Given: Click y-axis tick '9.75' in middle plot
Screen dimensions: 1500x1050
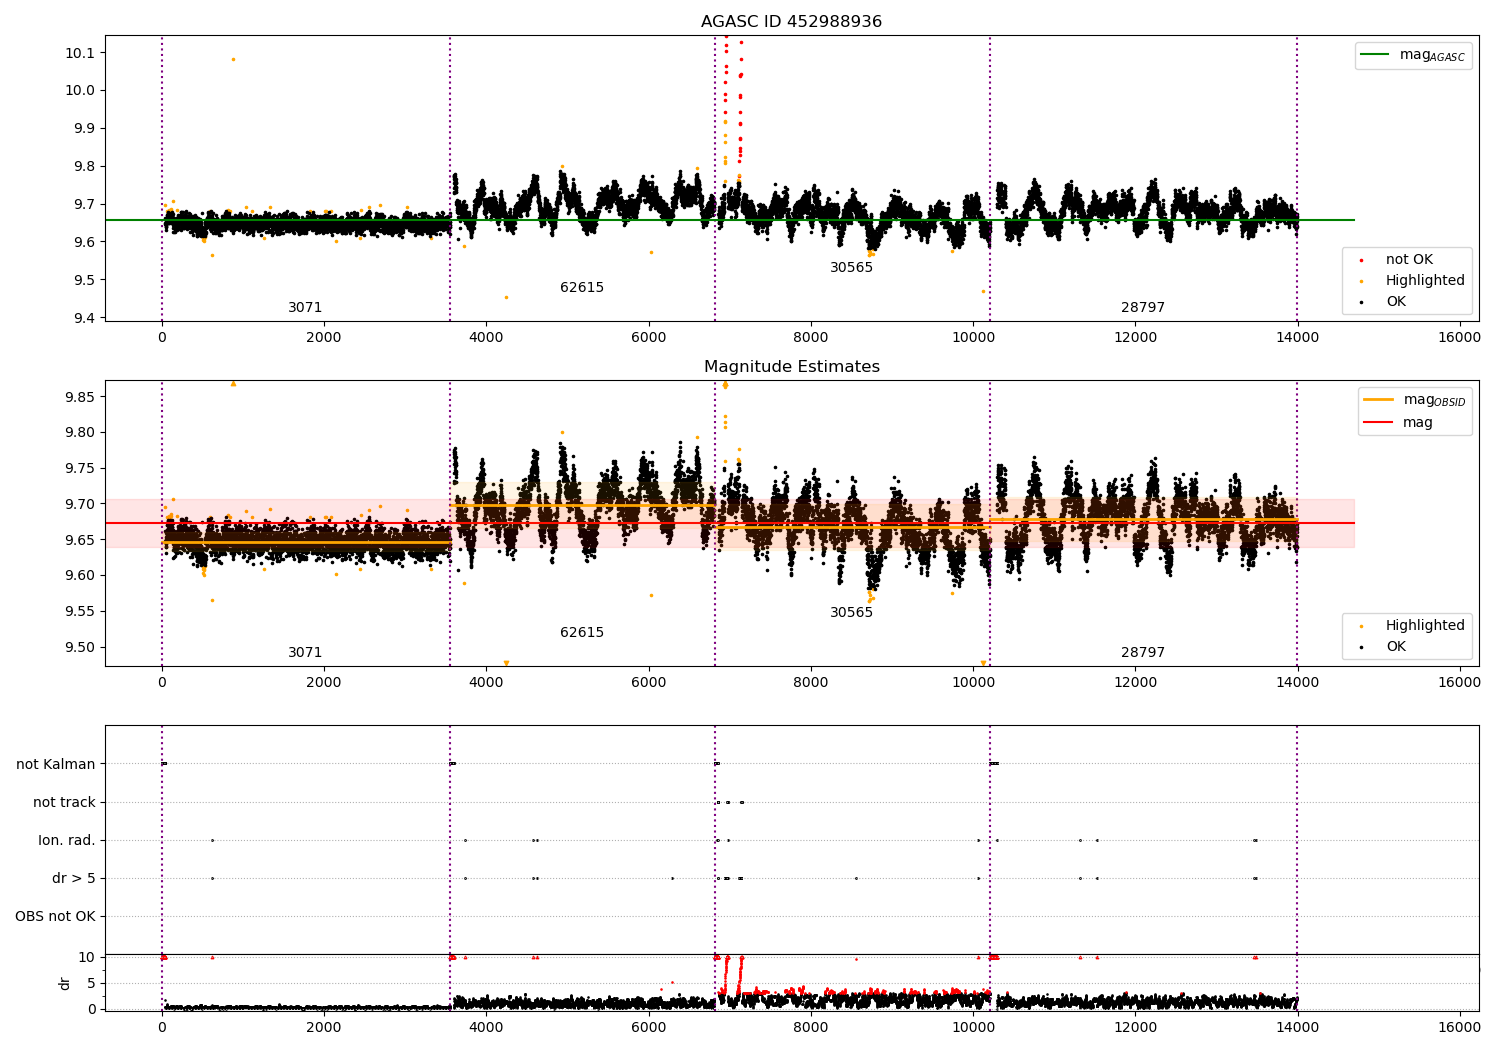Looking at the screenshot, I should (x=80, y=468).
